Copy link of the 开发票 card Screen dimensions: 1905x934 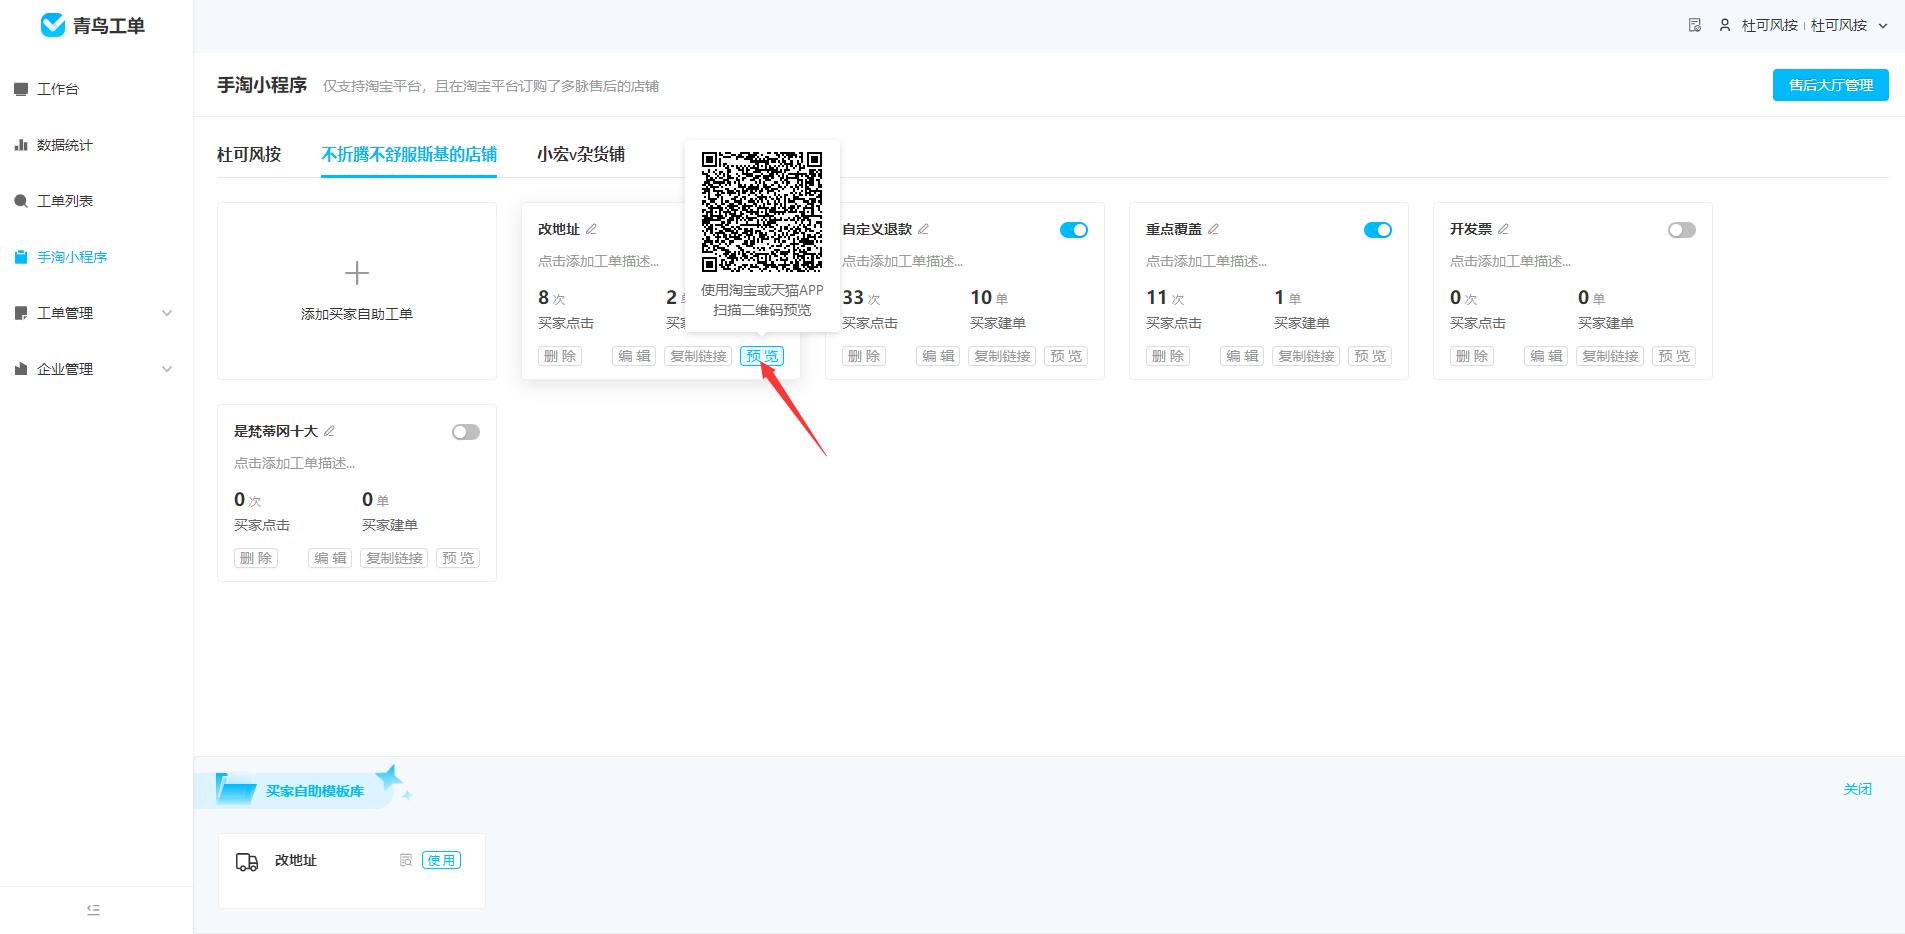click(x=1610, y=356)
